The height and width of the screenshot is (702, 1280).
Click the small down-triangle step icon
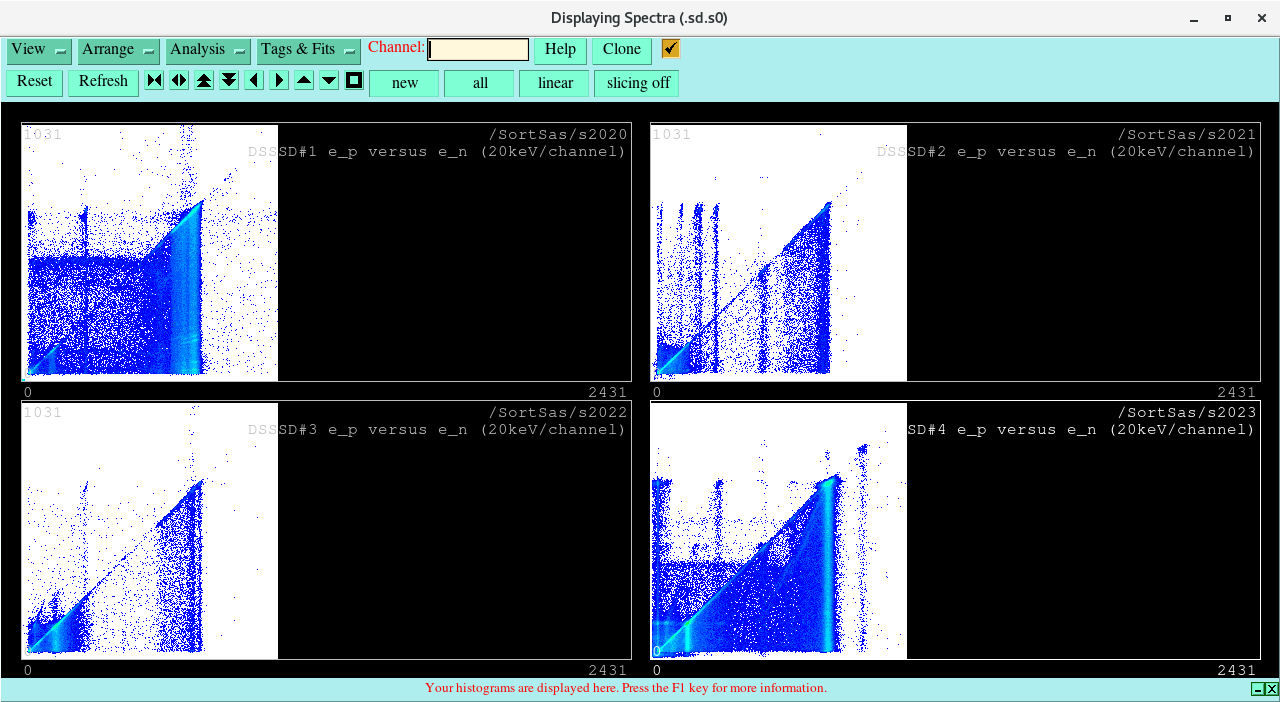[x=328, y=80]
